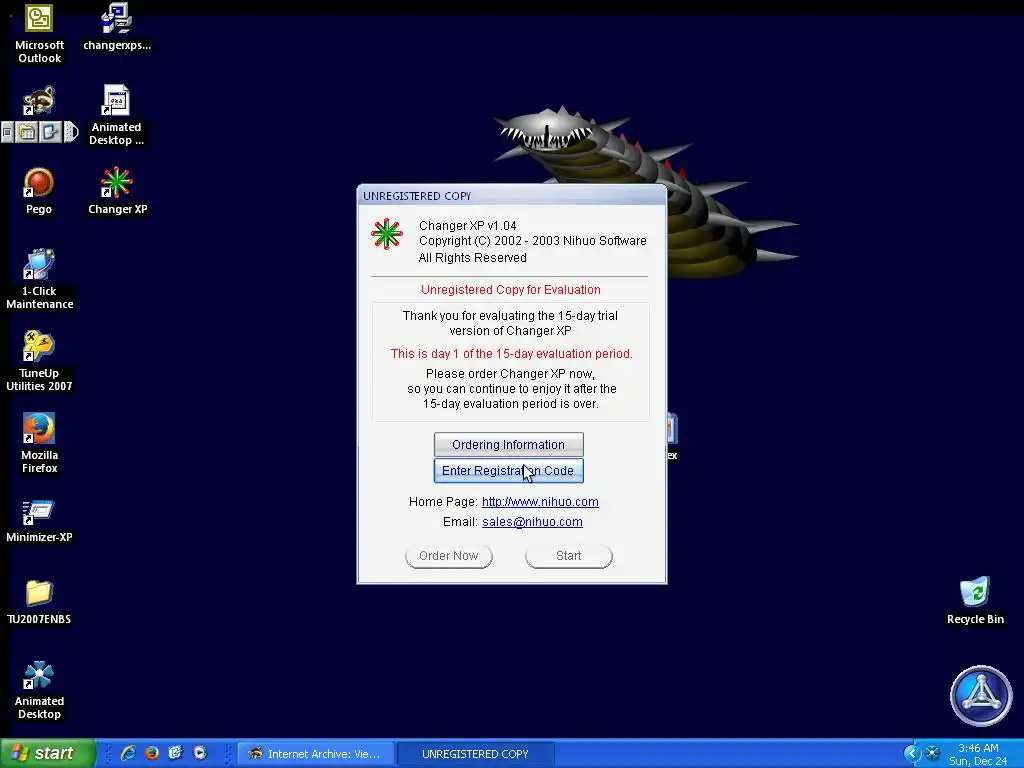Click the Start button in the dialog
This screenshot has width=1024, height=768.
[x=569, y=556]
